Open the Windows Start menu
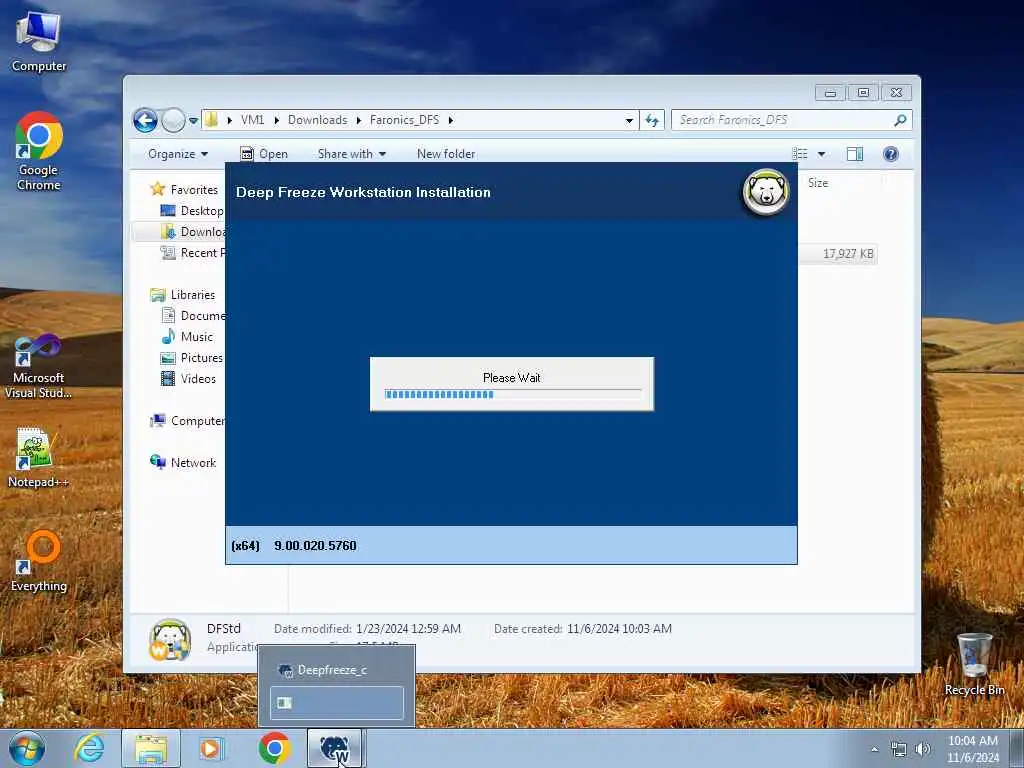Viewport: 1024px width, 768px height. (27, 748)
